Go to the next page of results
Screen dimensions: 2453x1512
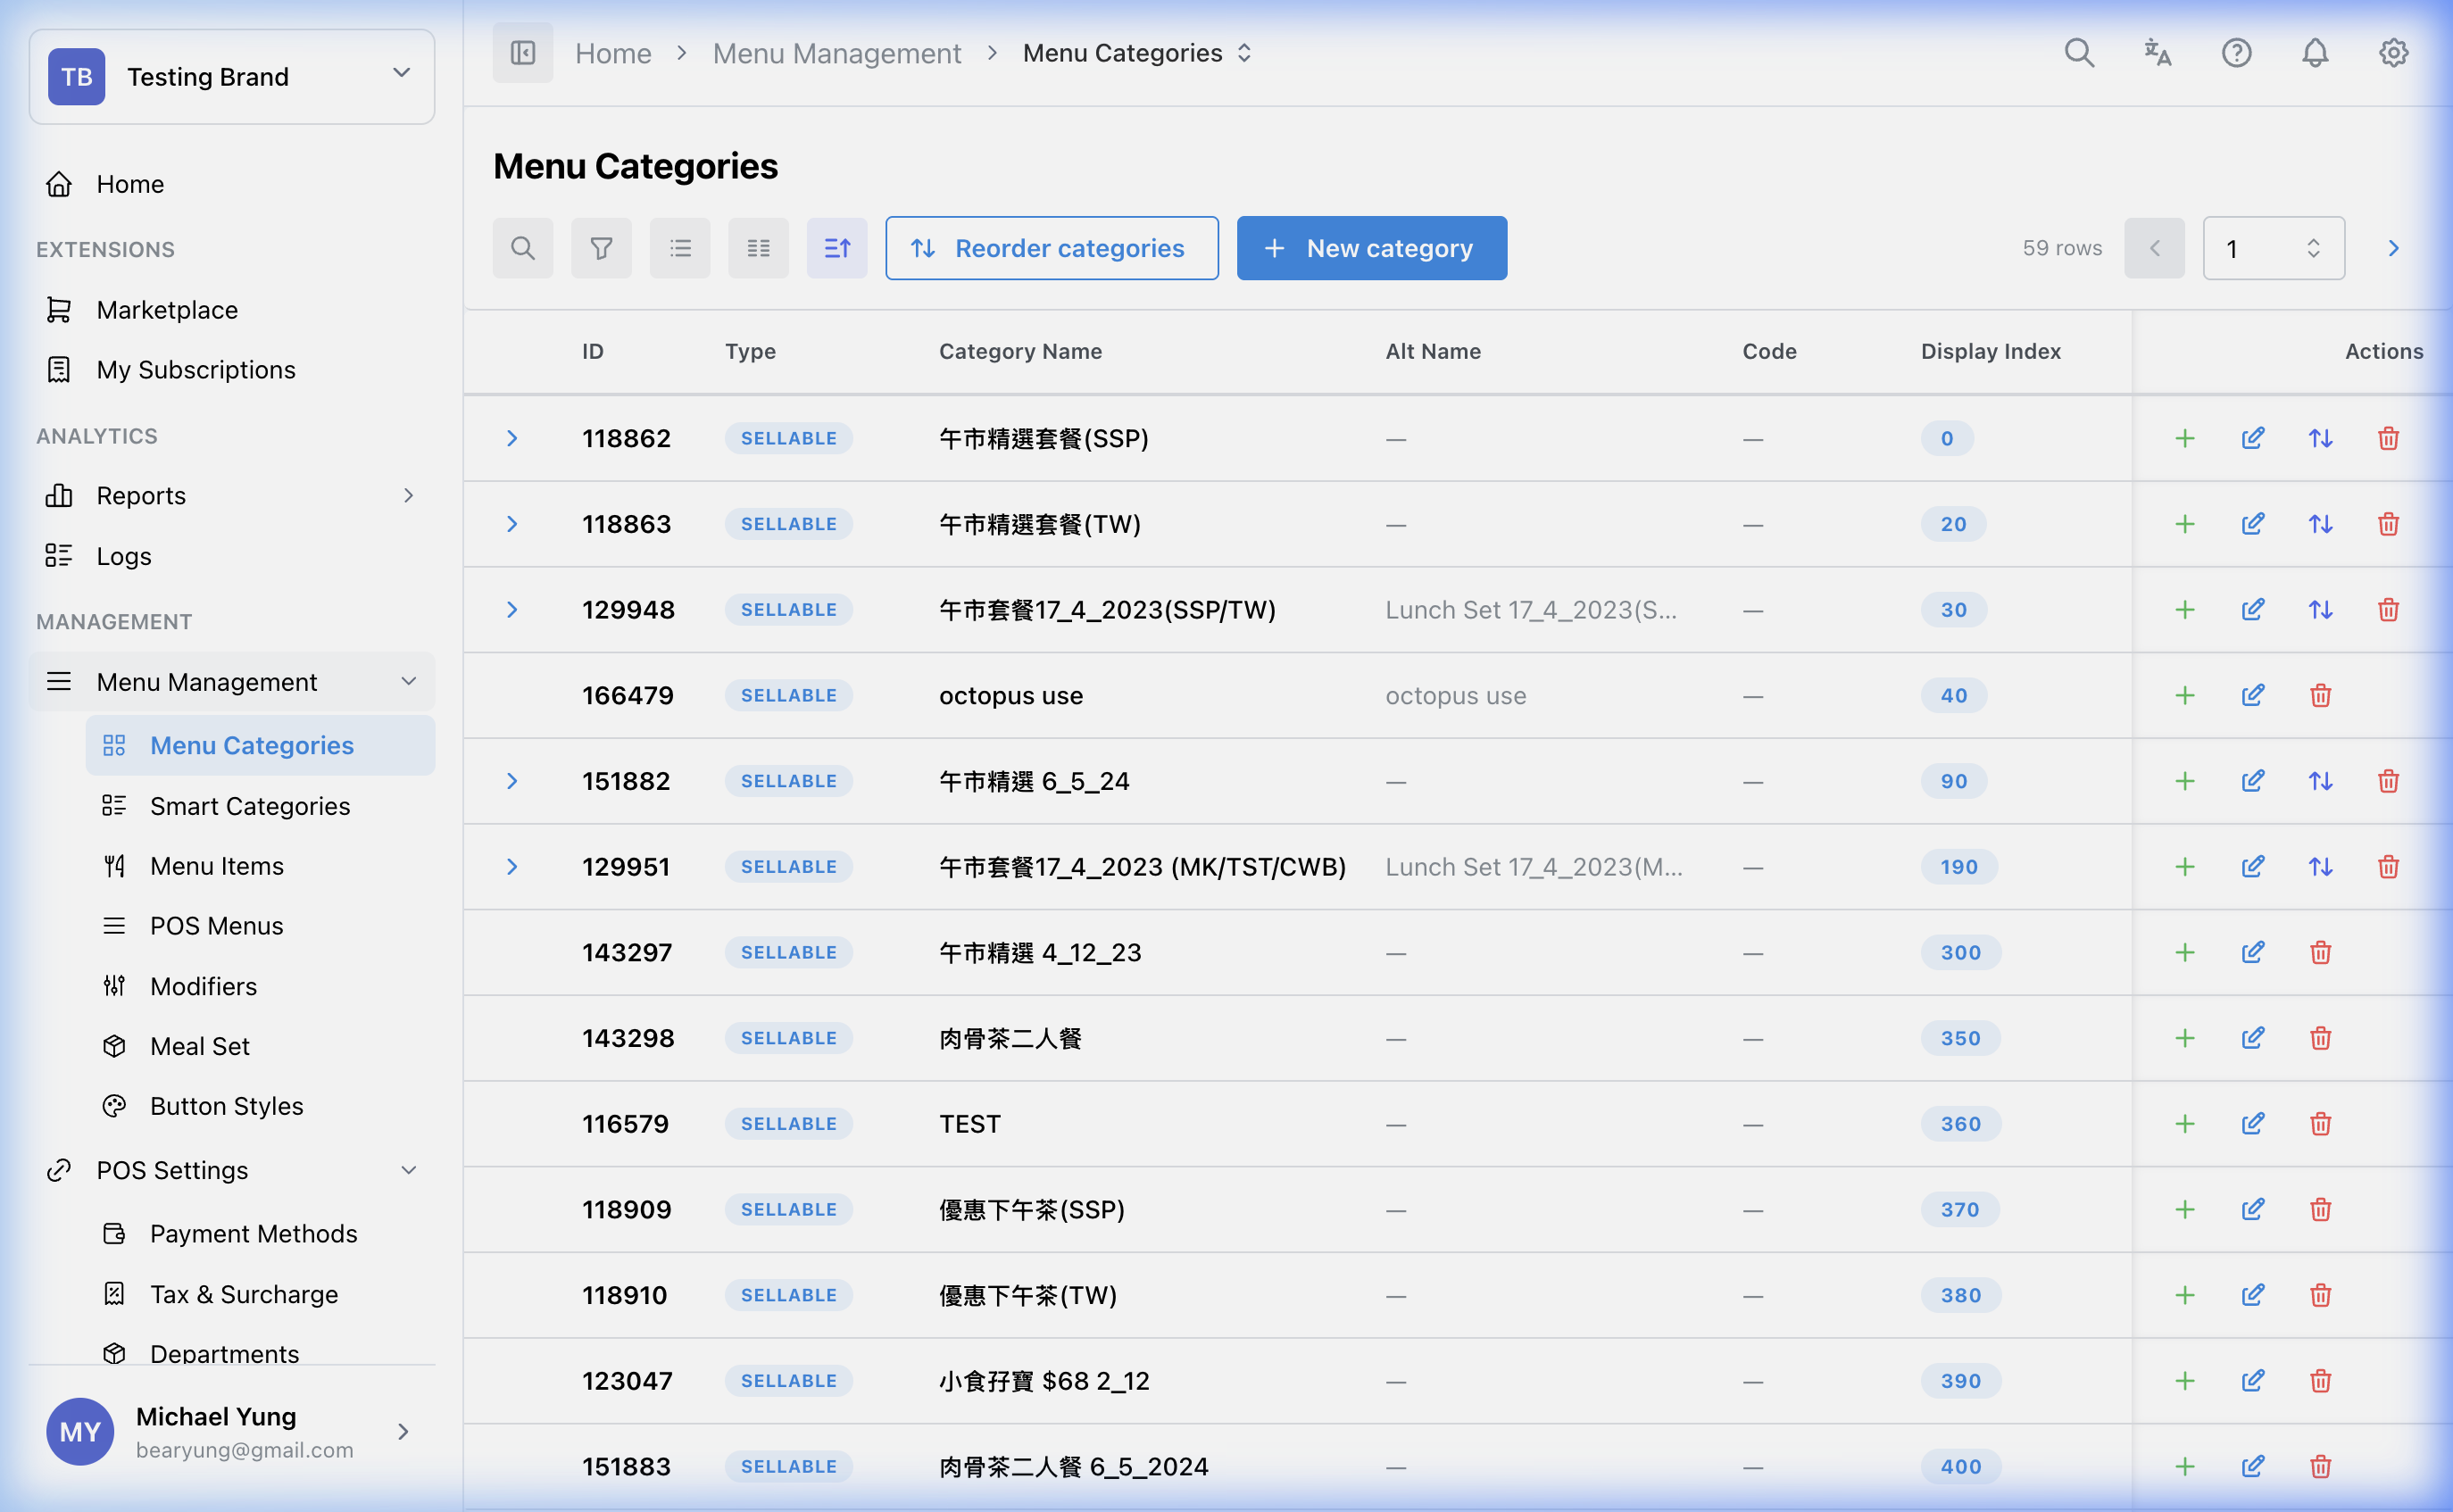click(2393, 248)
